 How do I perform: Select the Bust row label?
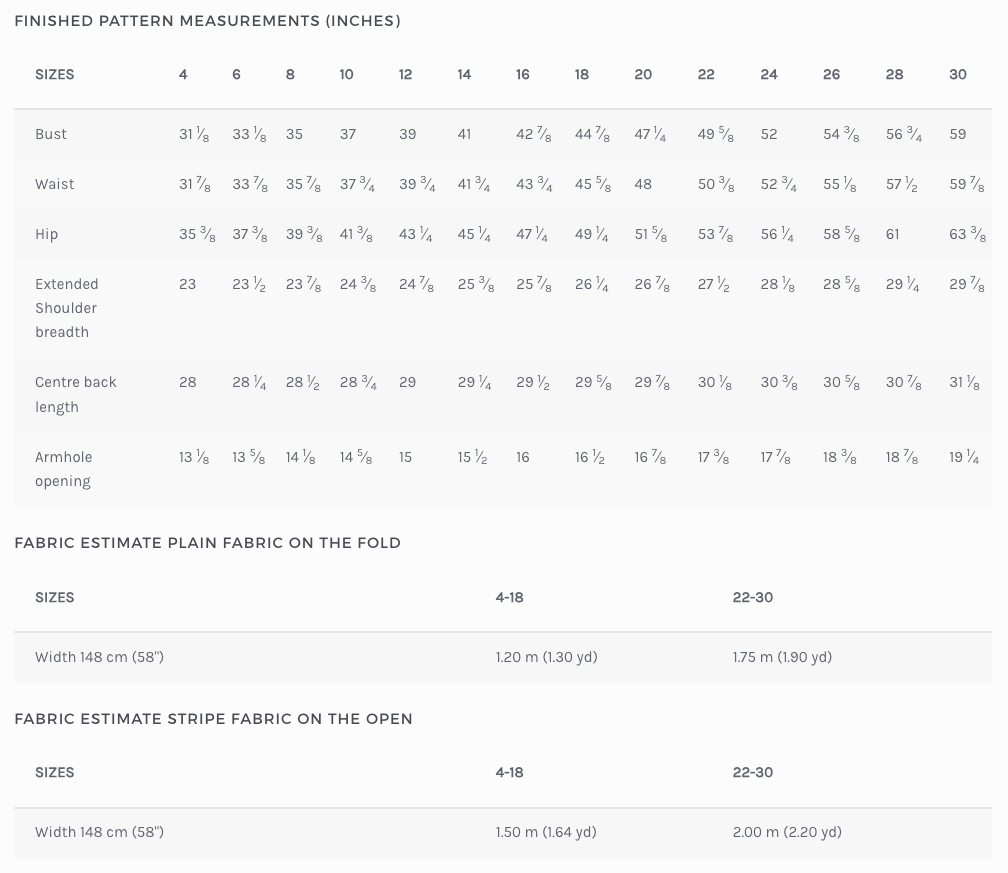[51, 134]
